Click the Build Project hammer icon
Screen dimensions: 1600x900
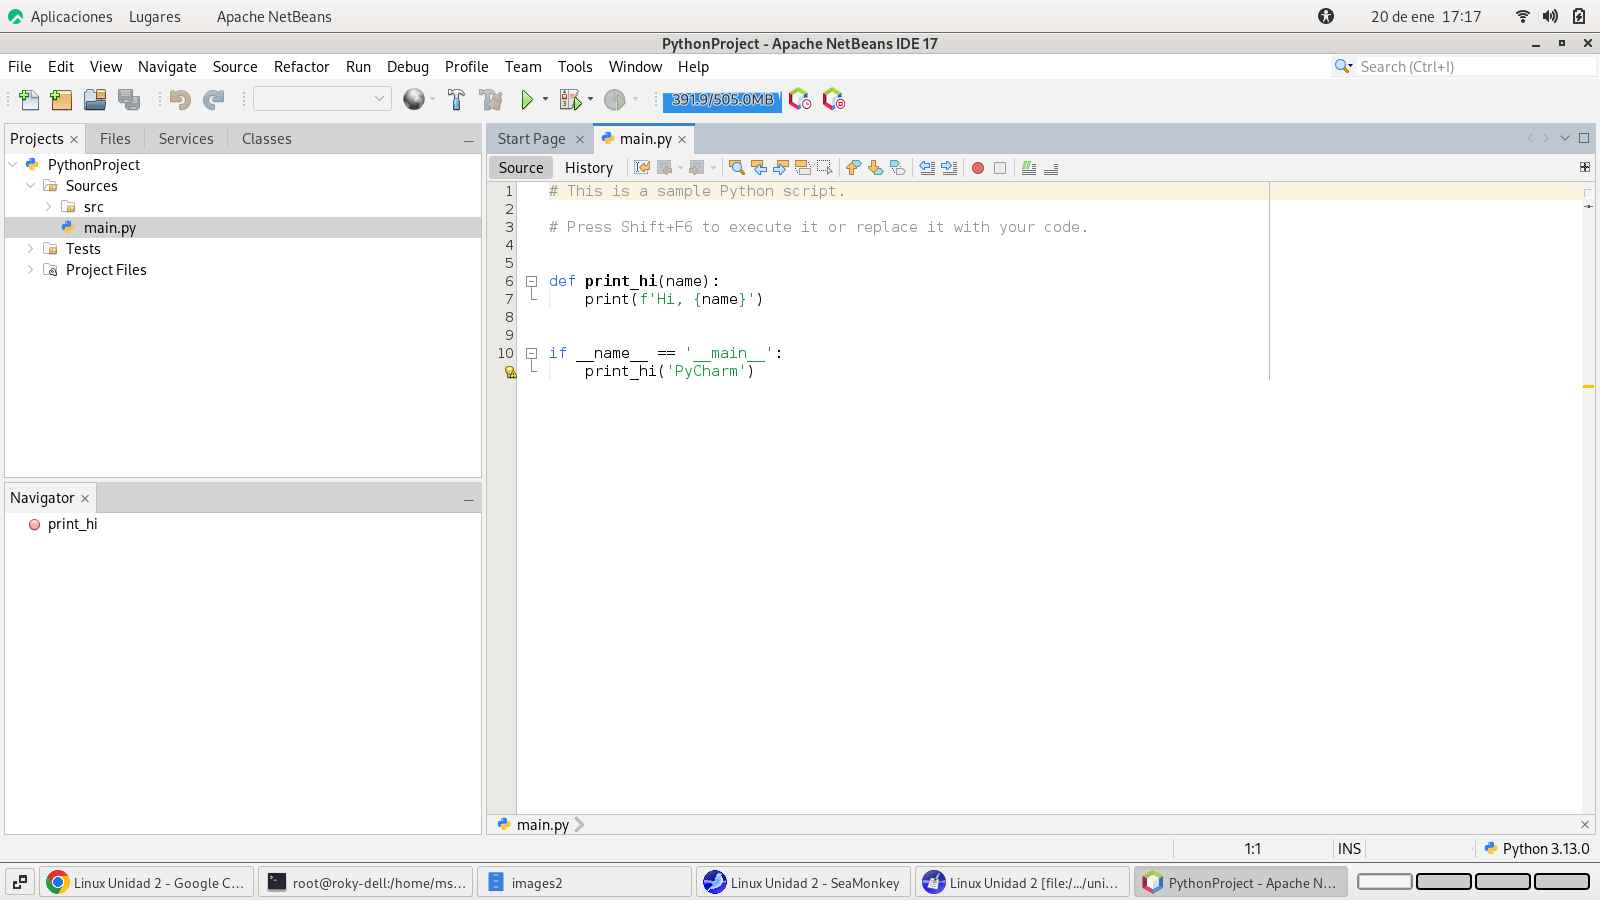[x=456, y=99]
